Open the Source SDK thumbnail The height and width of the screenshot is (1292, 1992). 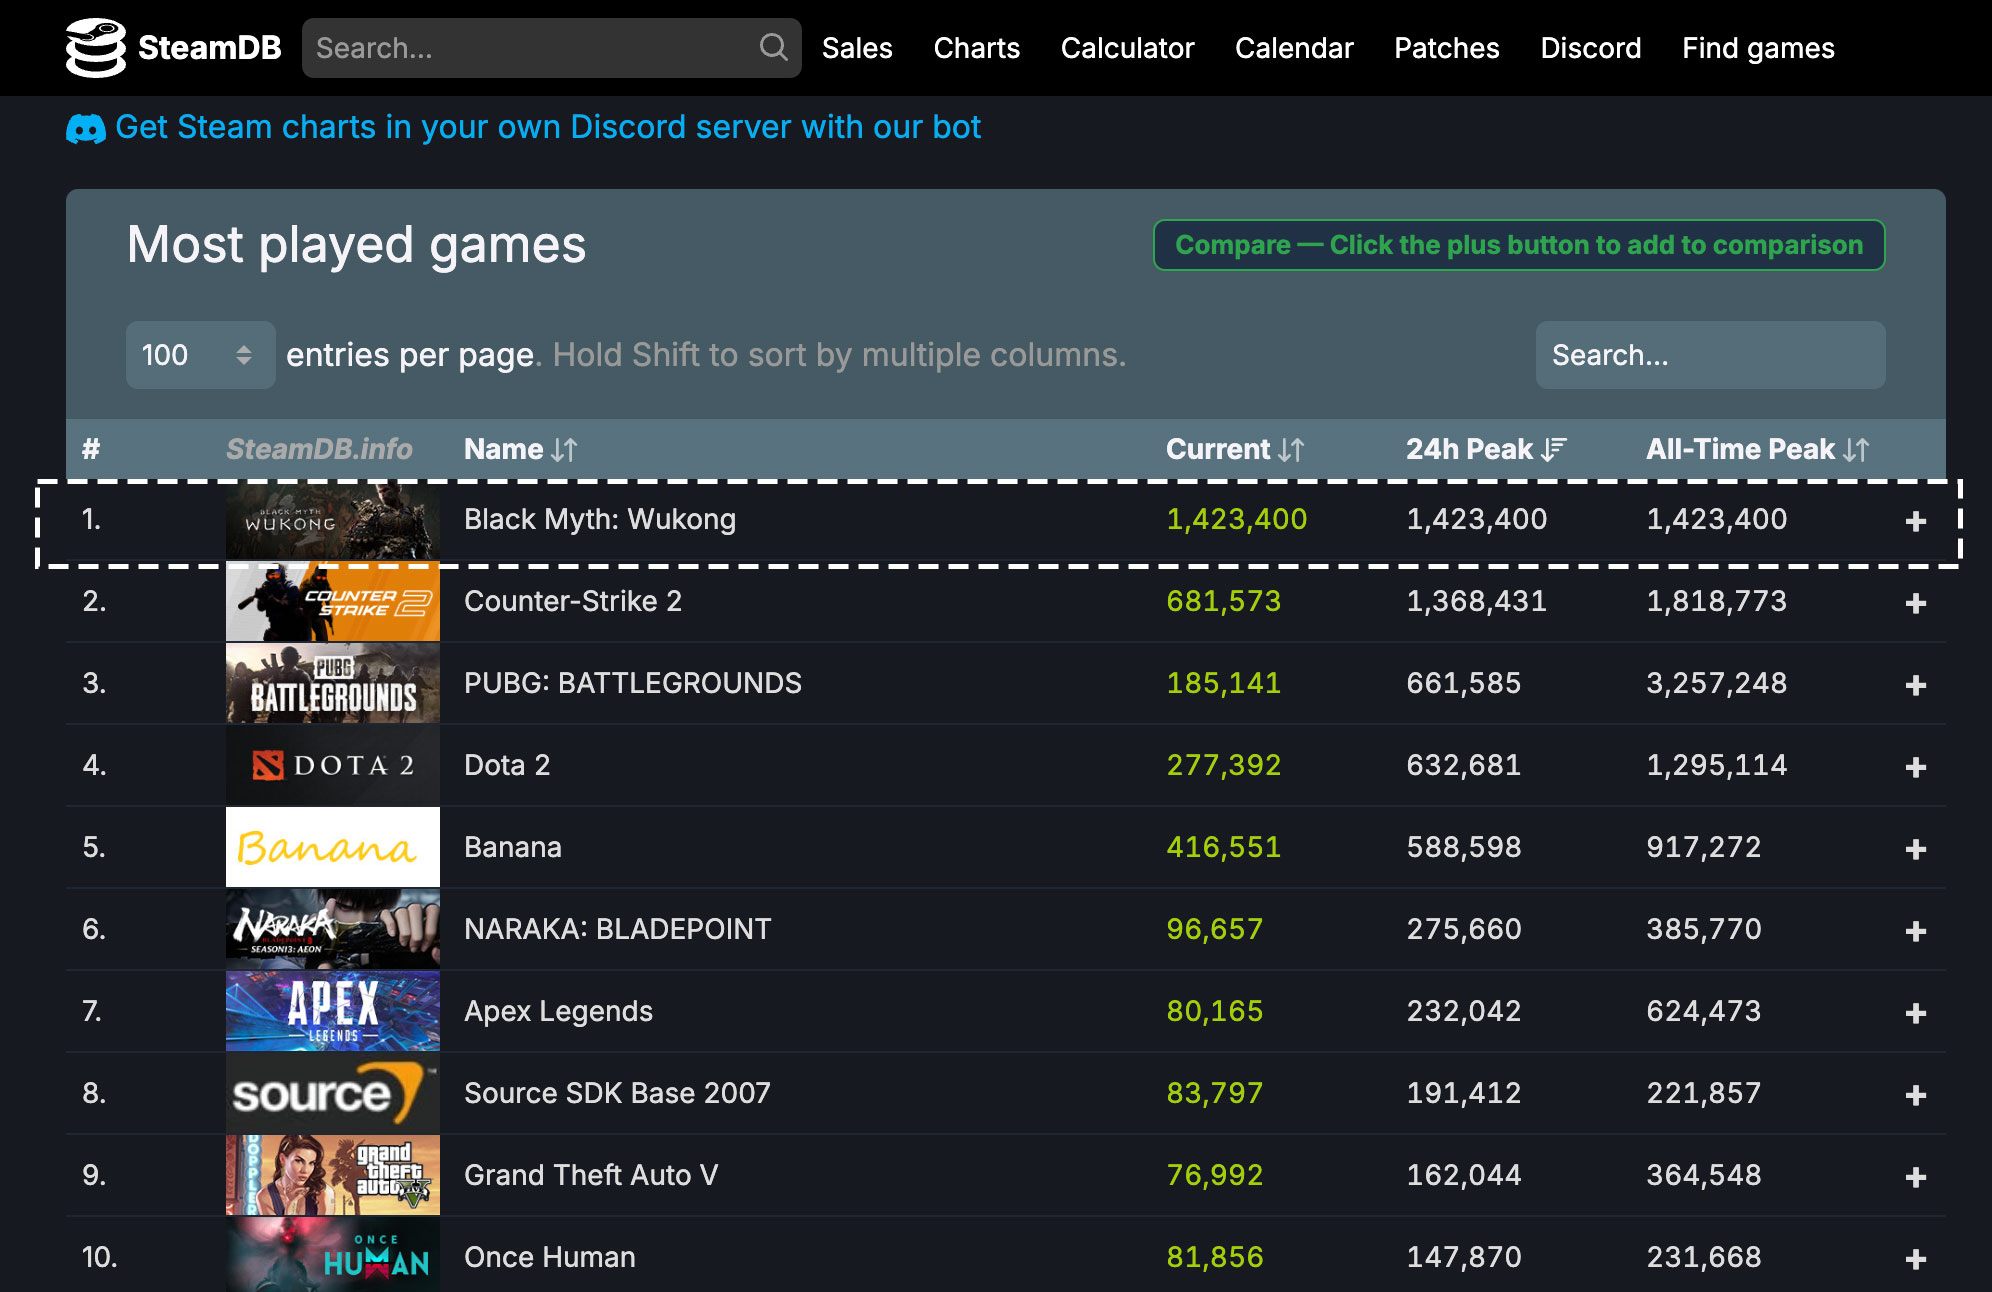[x=333, y=1093]
